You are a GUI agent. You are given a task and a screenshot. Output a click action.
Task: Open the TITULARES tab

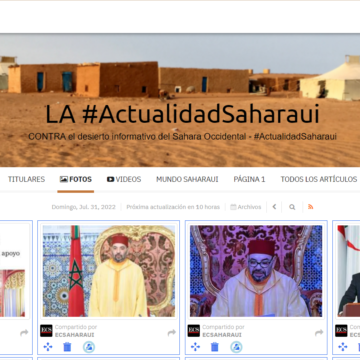pyautogui.click(x=26, y=179)
